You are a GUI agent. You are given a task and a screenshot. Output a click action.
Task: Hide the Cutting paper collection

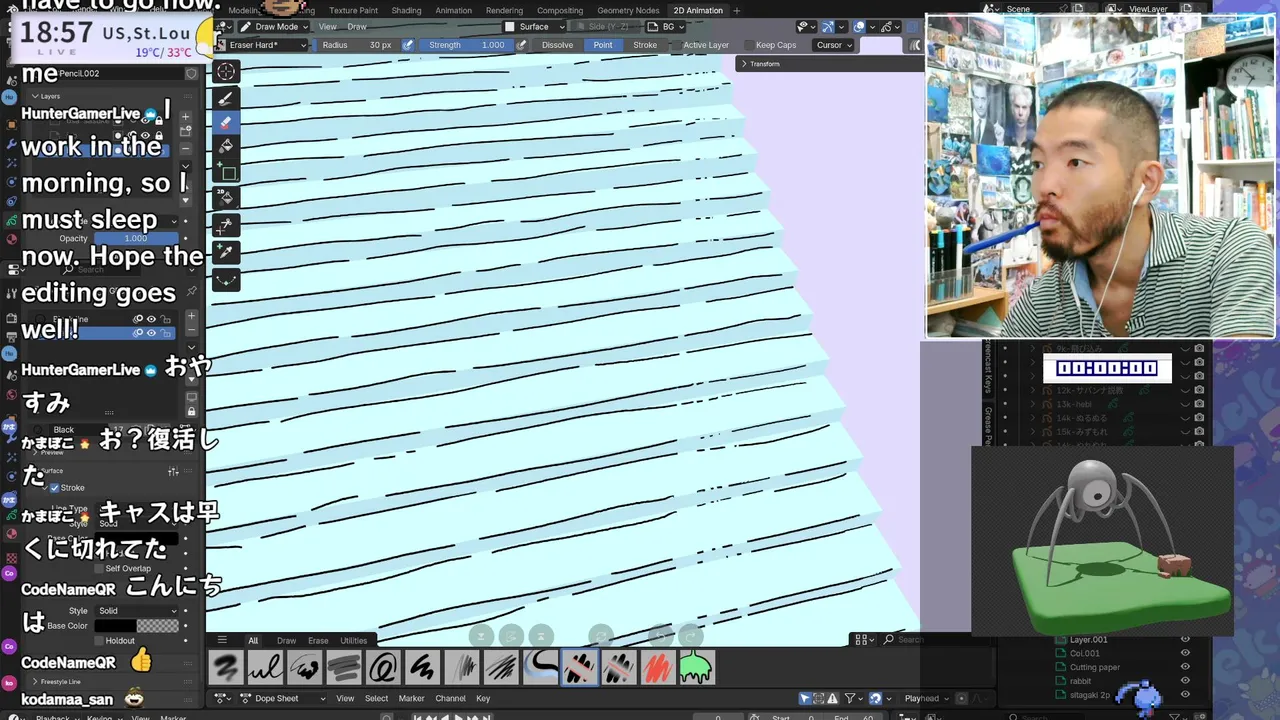point(1185,667)
